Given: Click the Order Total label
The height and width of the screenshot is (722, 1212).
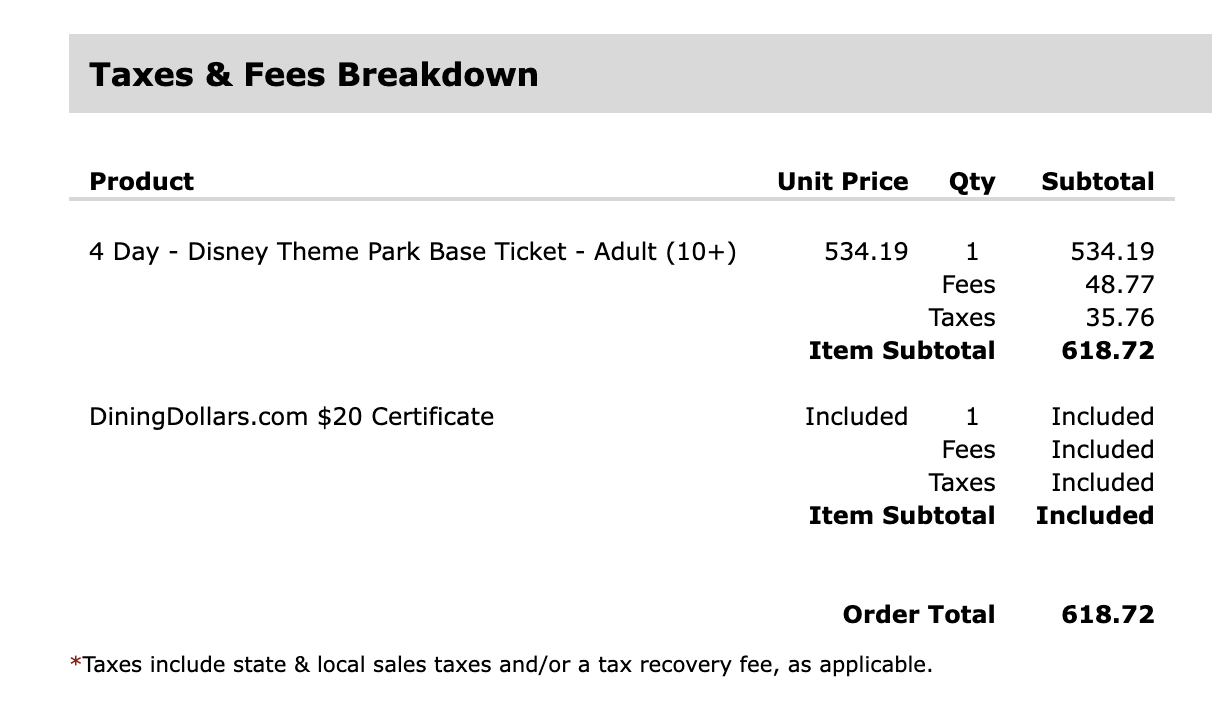Looking at the screenshot, I should 918,614.
